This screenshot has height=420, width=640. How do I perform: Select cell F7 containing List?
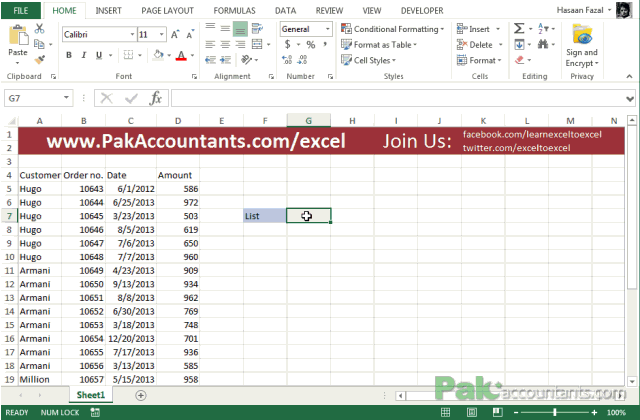[265, 216]
